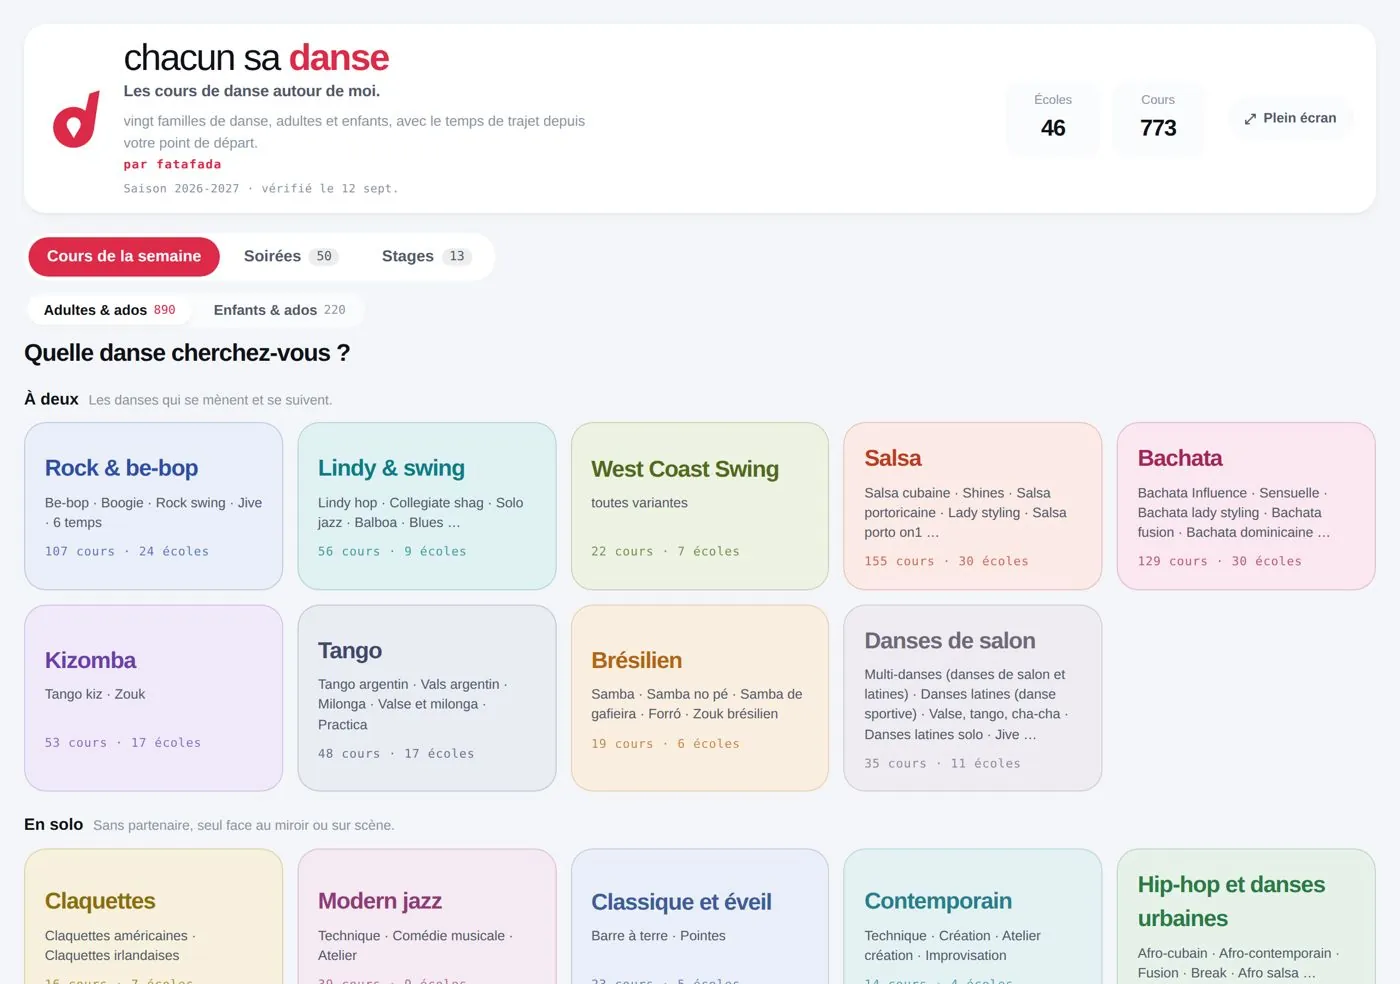Image resolution: width=1400 pixels, height=984 pixels.
Task: Open the Stages tab
Action: (x=426, y=256)
